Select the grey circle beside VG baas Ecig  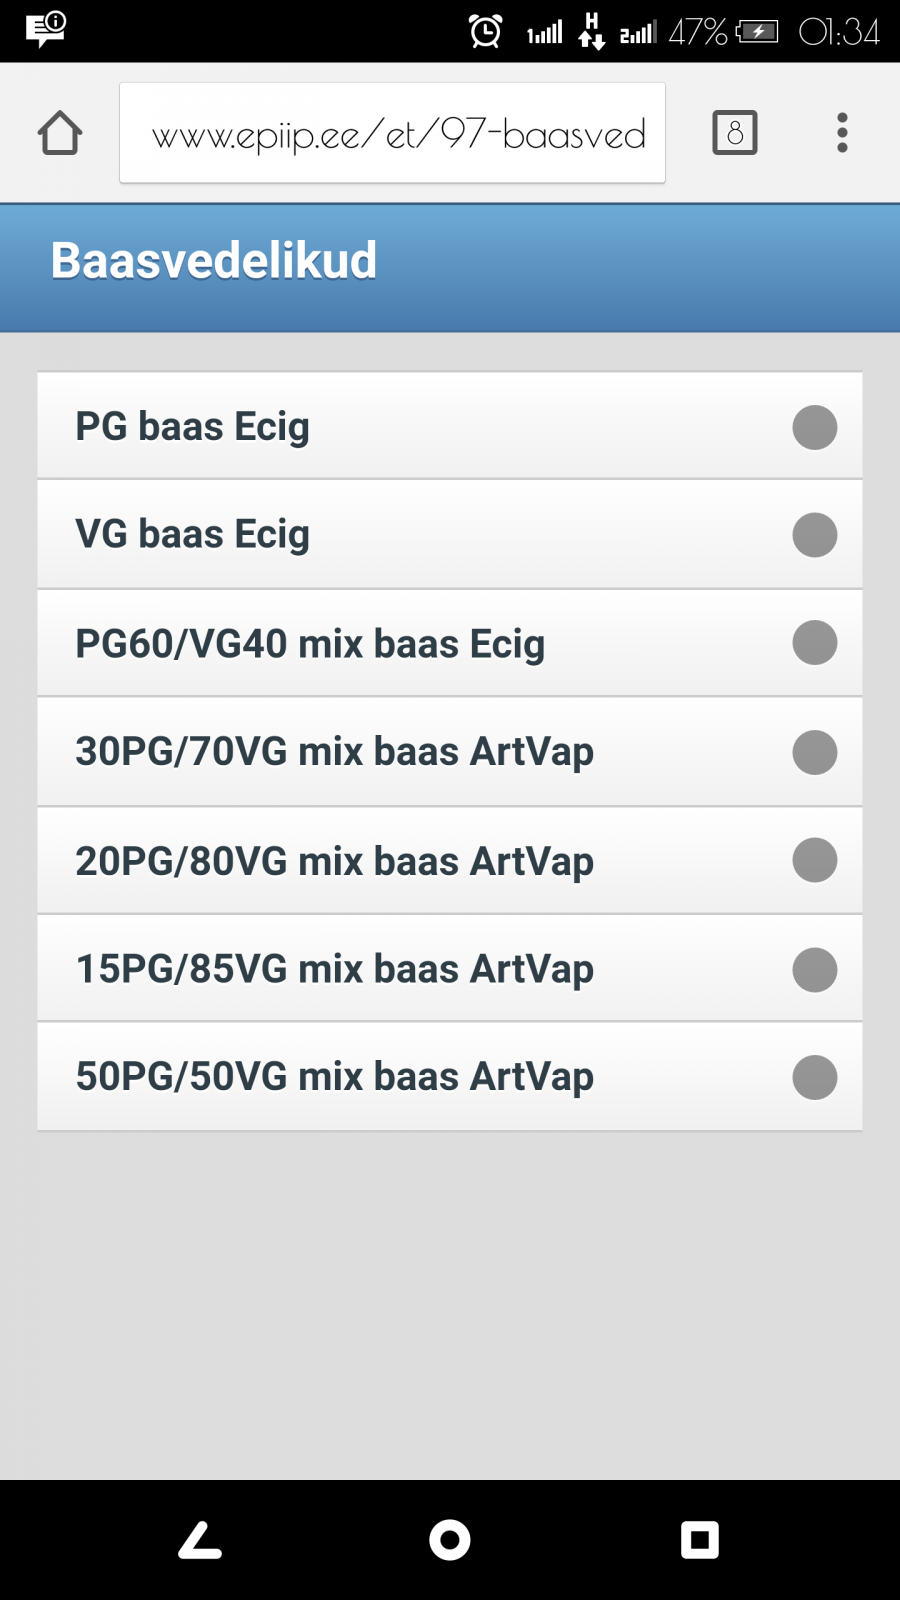tap(815, 535)
